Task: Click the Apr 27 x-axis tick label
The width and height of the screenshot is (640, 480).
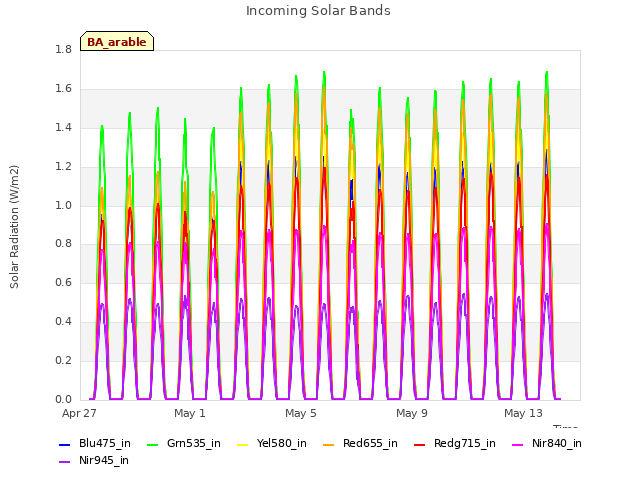Action: click(x=79, y=413)
